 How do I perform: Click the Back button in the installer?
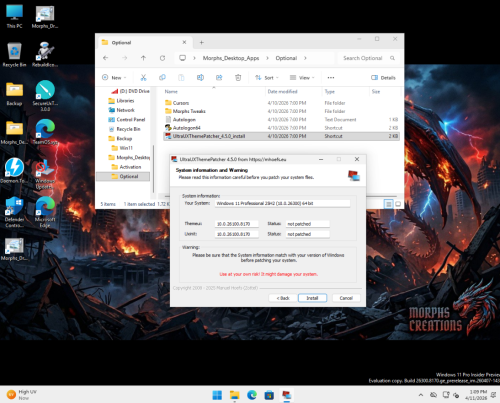point(283,298)
